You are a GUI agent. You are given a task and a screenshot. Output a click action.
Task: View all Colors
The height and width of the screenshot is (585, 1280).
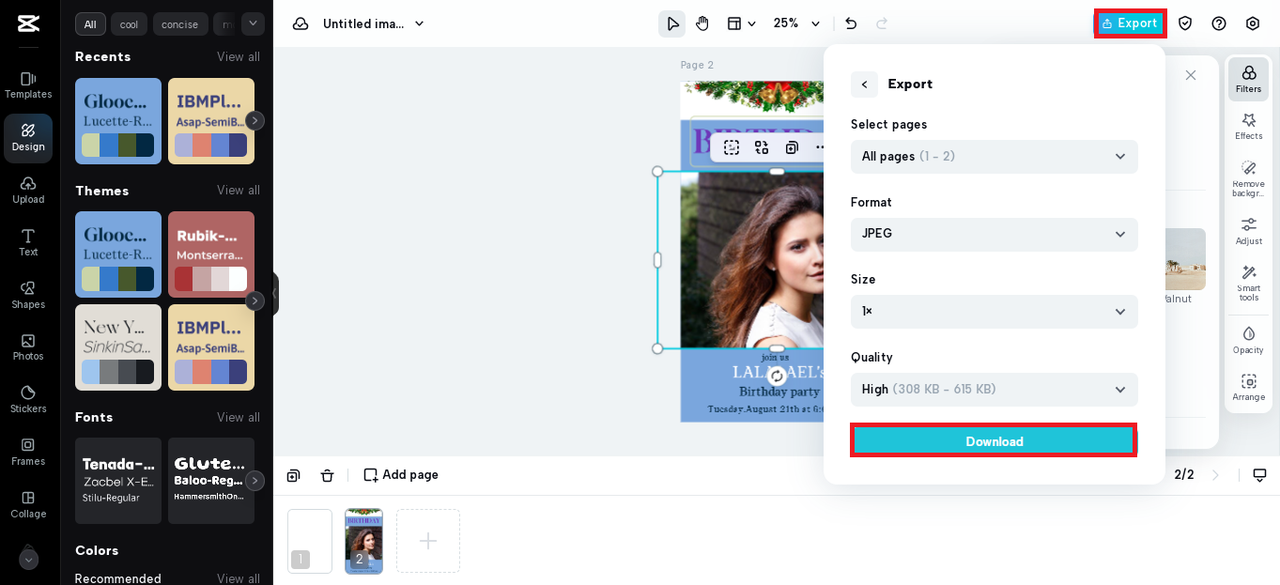(x=238, y=578)
